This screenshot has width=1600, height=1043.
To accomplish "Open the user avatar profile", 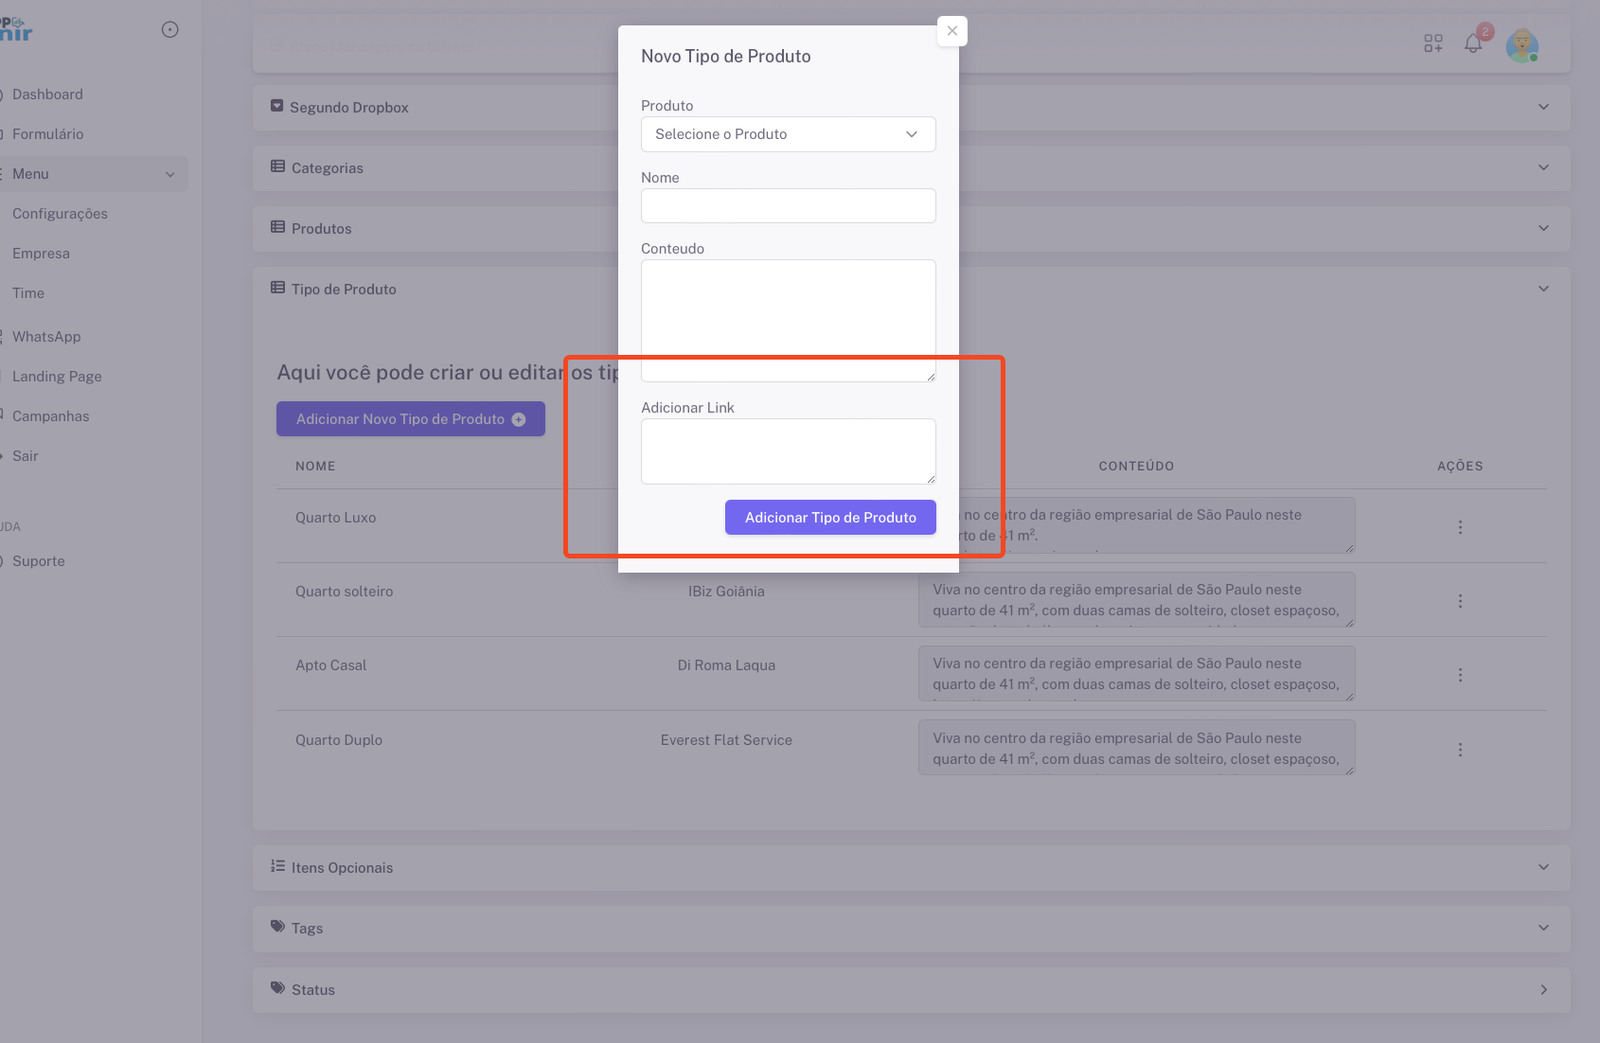I will (1521, 45).
